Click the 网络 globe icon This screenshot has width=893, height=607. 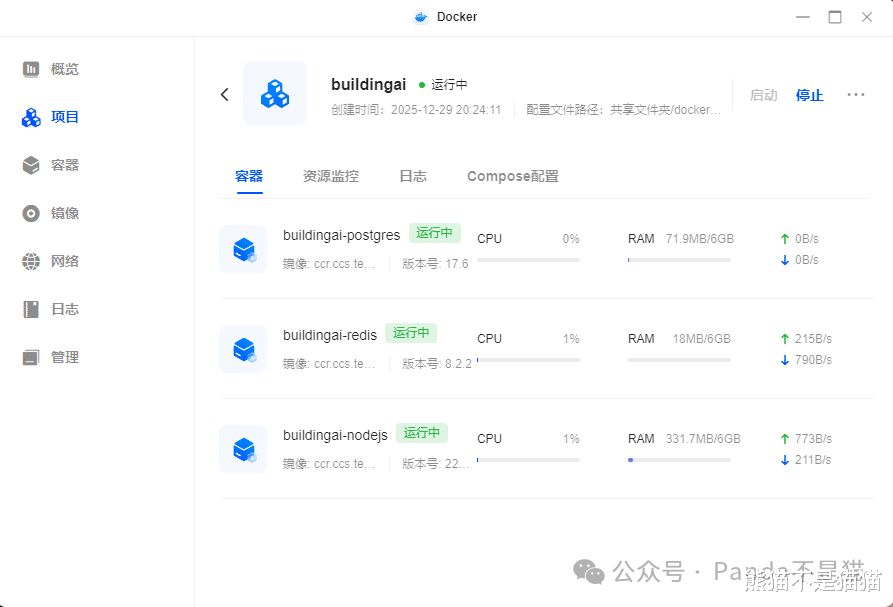pos(31,261)
